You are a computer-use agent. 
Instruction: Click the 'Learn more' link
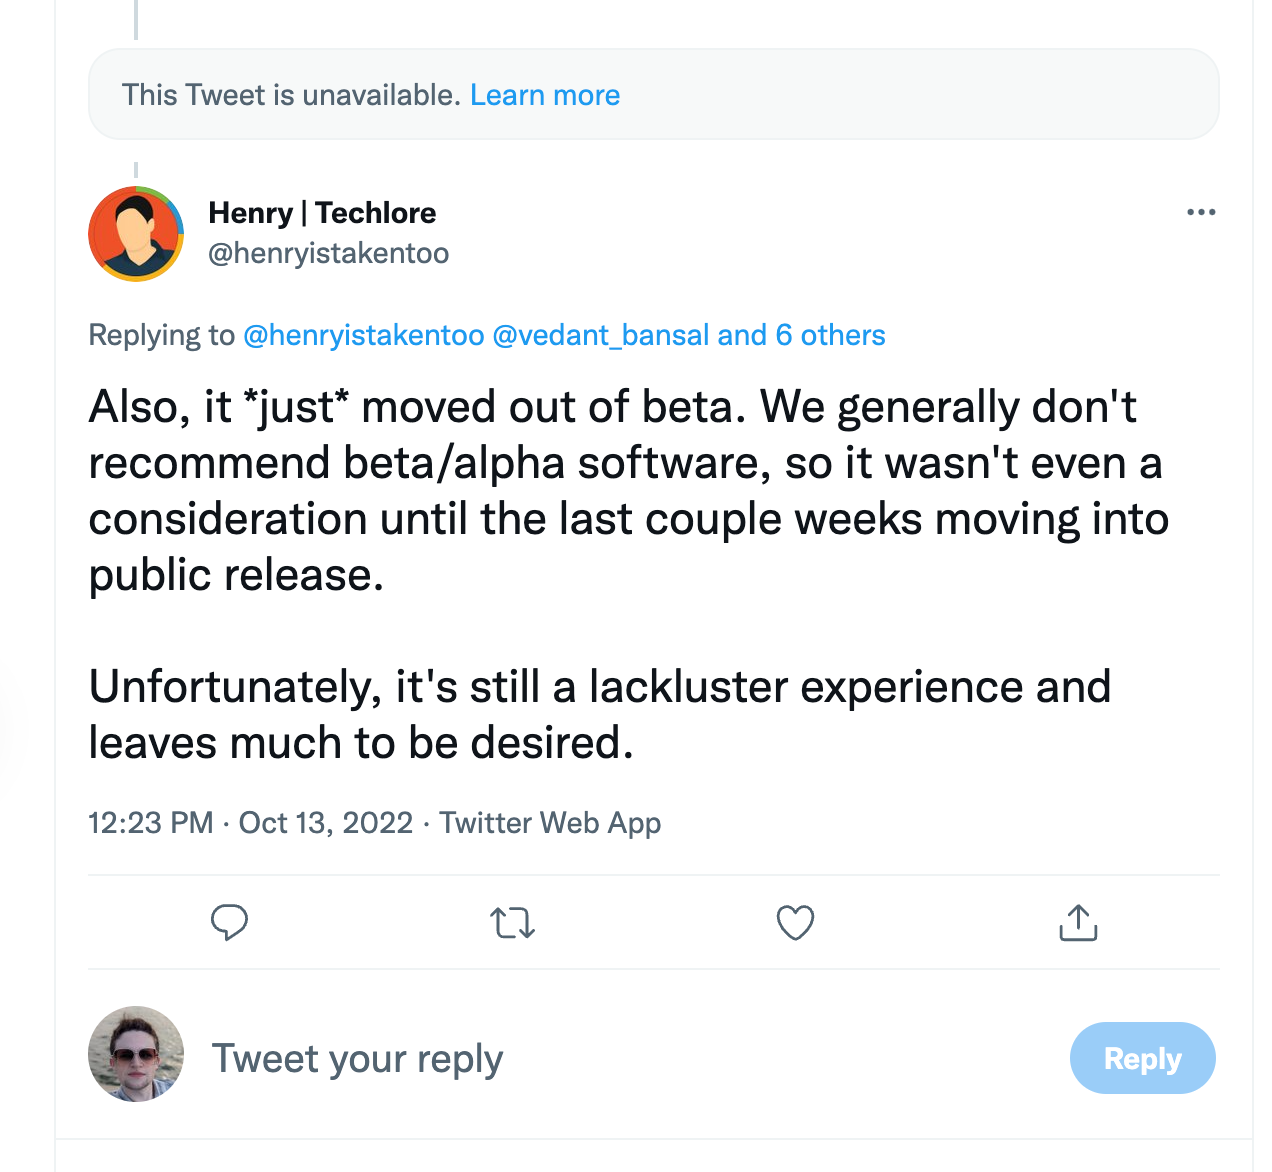click(x=545, y=95)
